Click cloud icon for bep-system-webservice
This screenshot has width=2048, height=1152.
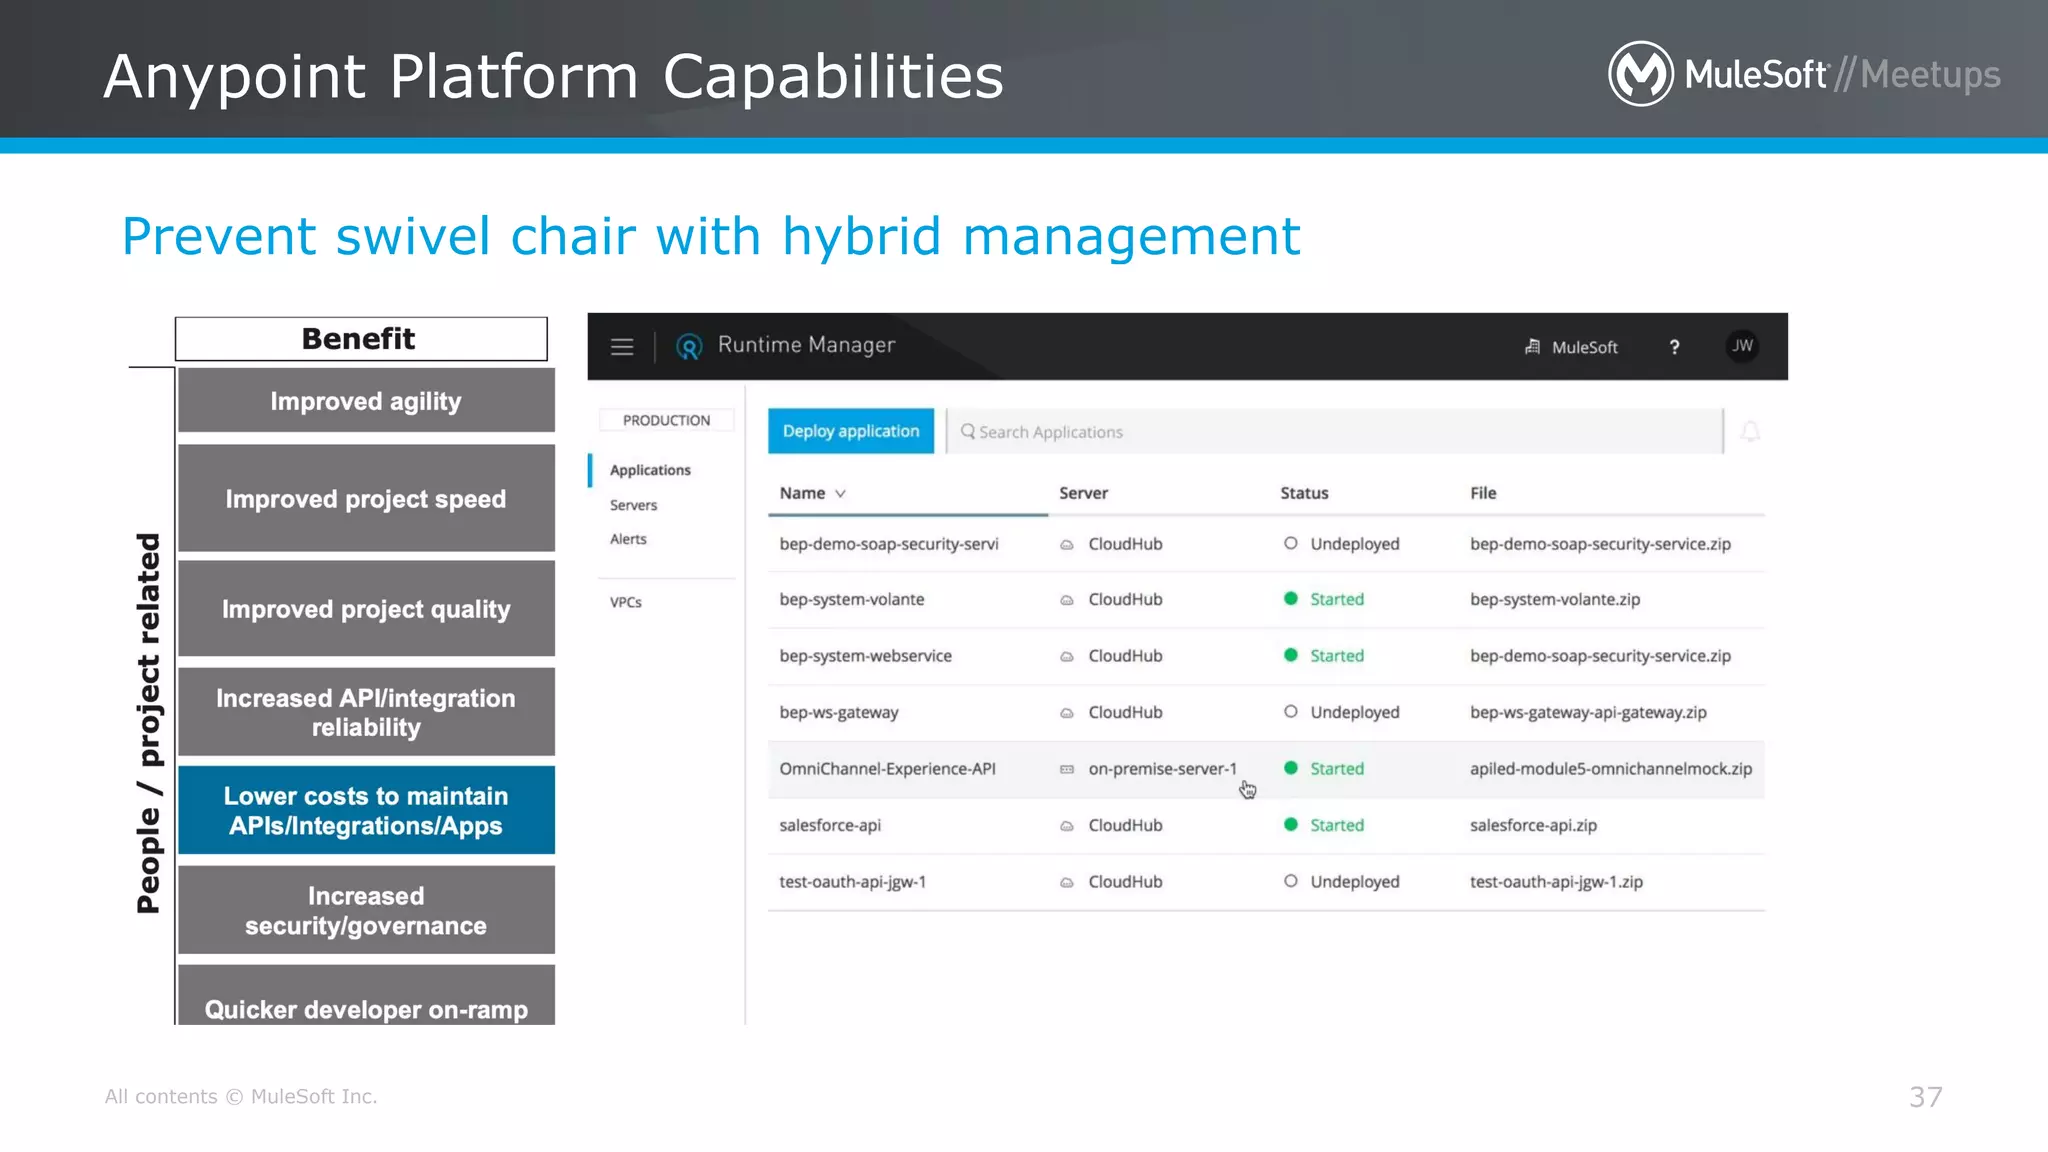[1067, 657]
